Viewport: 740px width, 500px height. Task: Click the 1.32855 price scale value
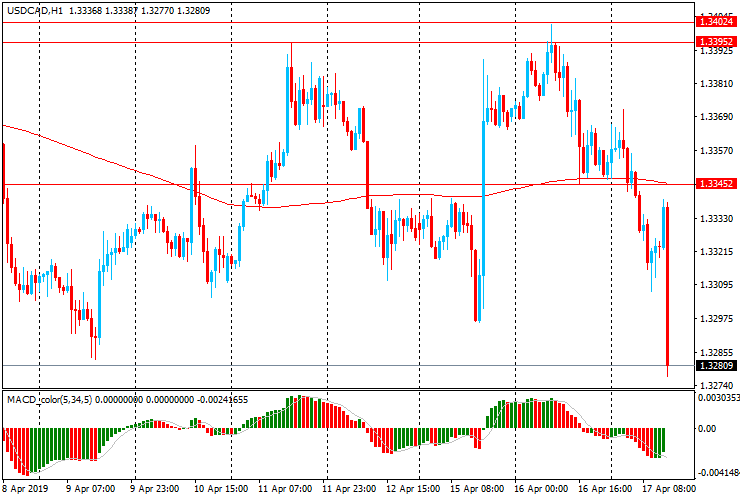[716, 353]
